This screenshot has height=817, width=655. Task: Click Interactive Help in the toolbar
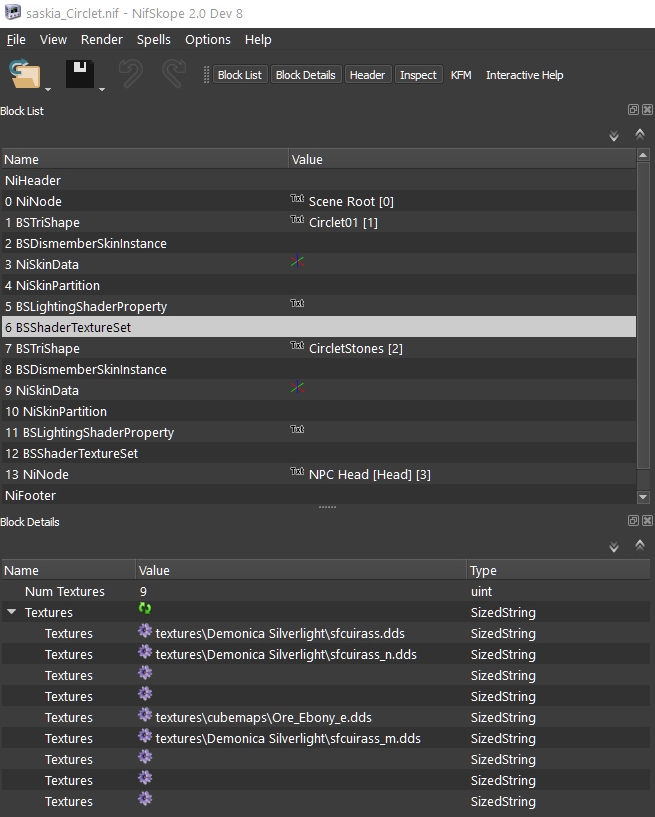click(x=524, y=75)
